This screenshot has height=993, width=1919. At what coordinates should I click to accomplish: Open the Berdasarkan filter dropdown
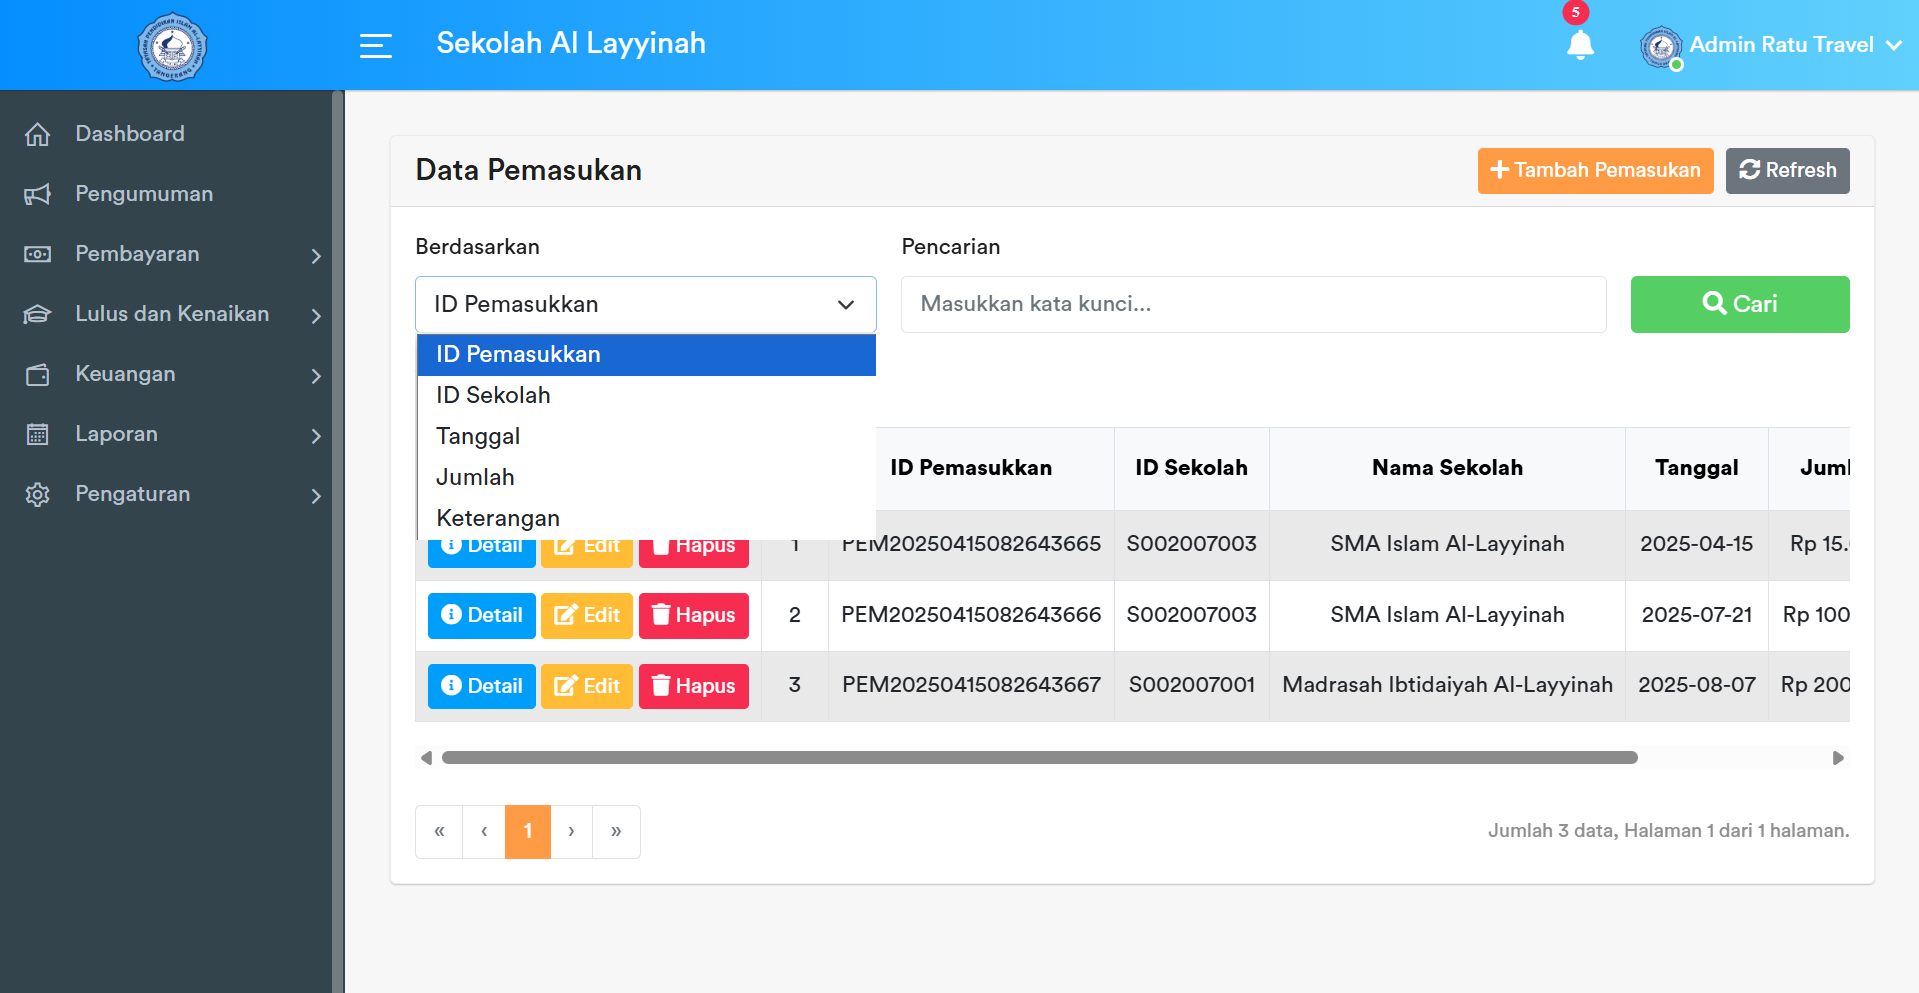pyautogui.click(x=645, y=304)
